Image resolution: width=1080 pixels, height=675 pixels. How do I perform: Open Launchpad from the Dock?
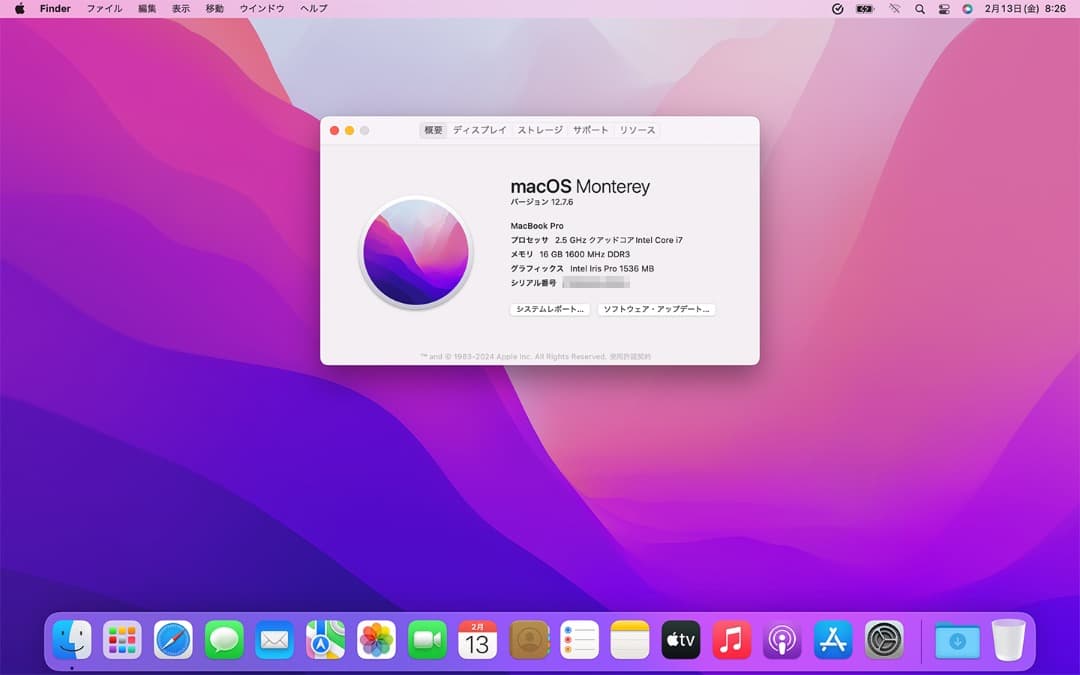(x=122, y=640)
